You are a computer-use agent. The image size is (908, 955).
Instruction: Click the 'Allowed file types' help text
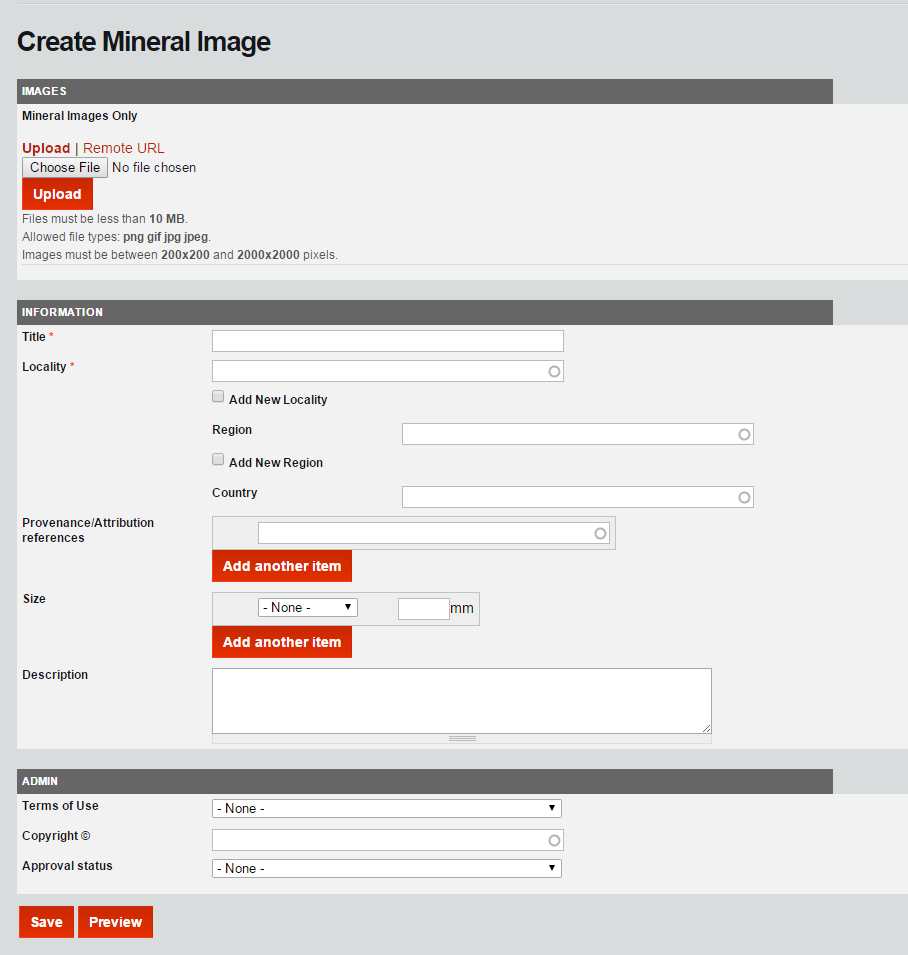116,237
